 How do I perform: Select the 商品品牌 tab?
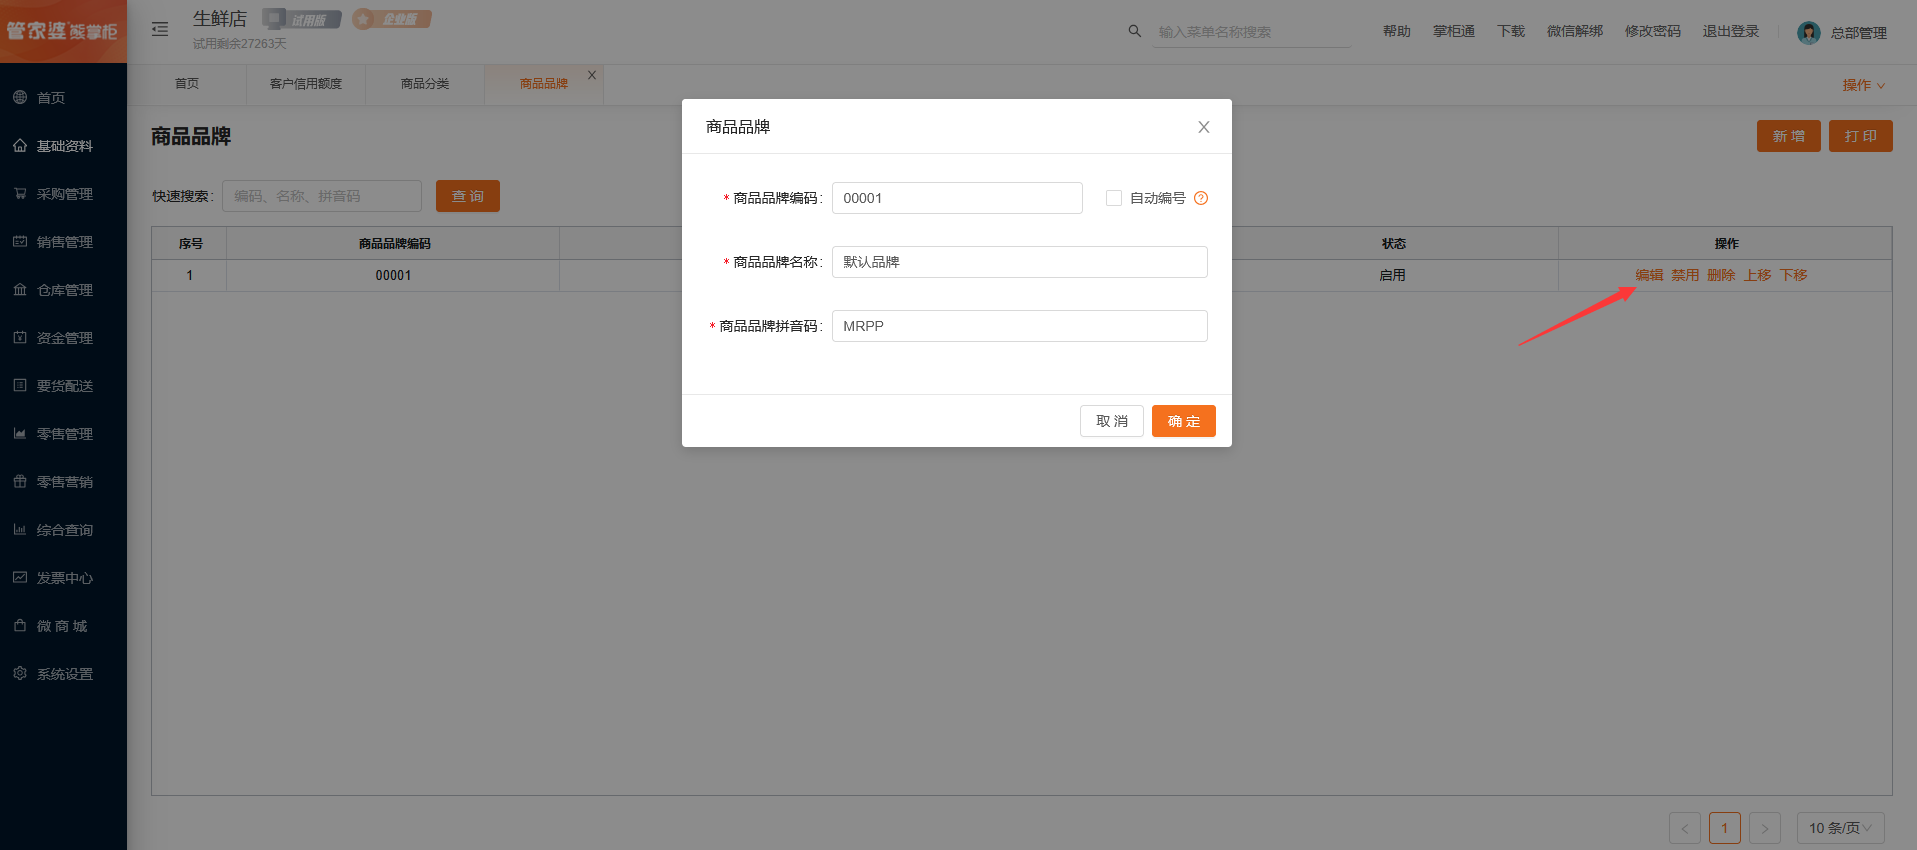click(543, 84)
